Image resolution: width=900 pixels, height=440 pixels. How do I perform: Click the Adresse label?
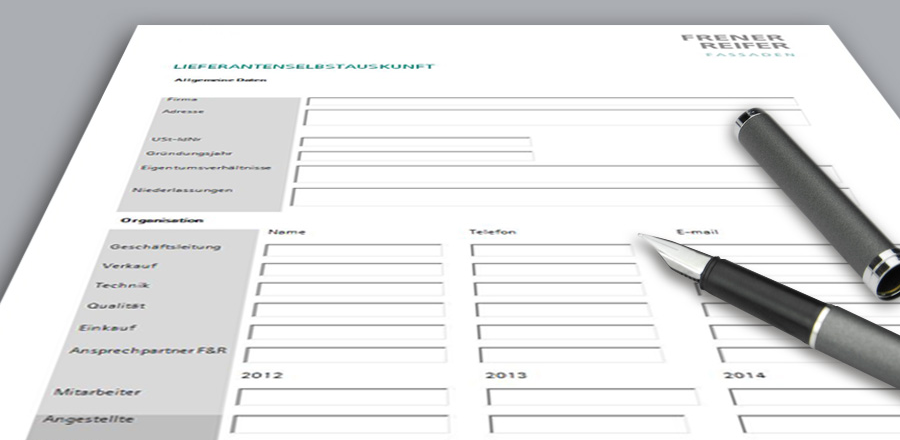tap(183, 111)
